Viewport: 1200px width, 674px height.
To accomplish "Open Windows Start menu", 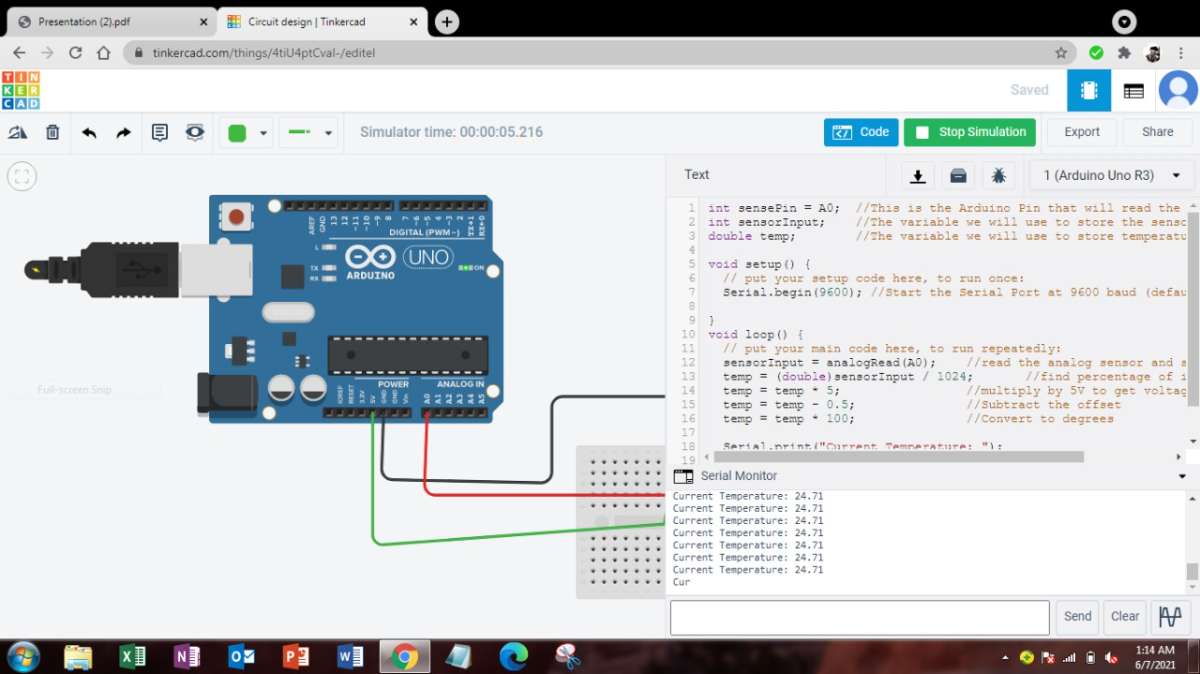I will pyautogui.click(x=22, y=657).
